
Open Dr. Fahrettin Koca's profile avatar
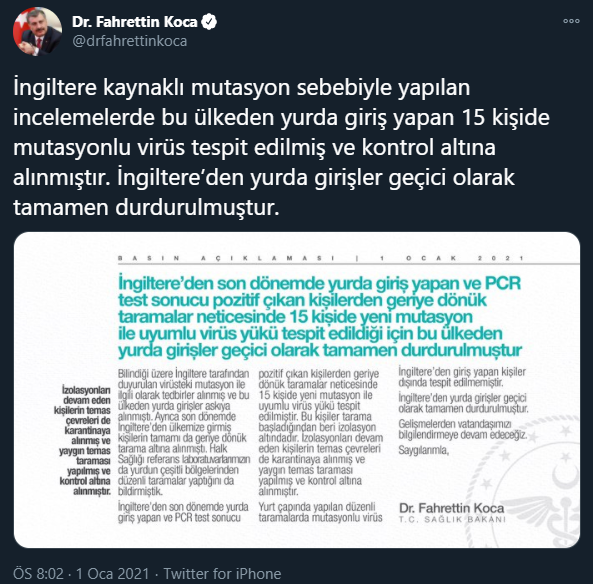point(37,31)
